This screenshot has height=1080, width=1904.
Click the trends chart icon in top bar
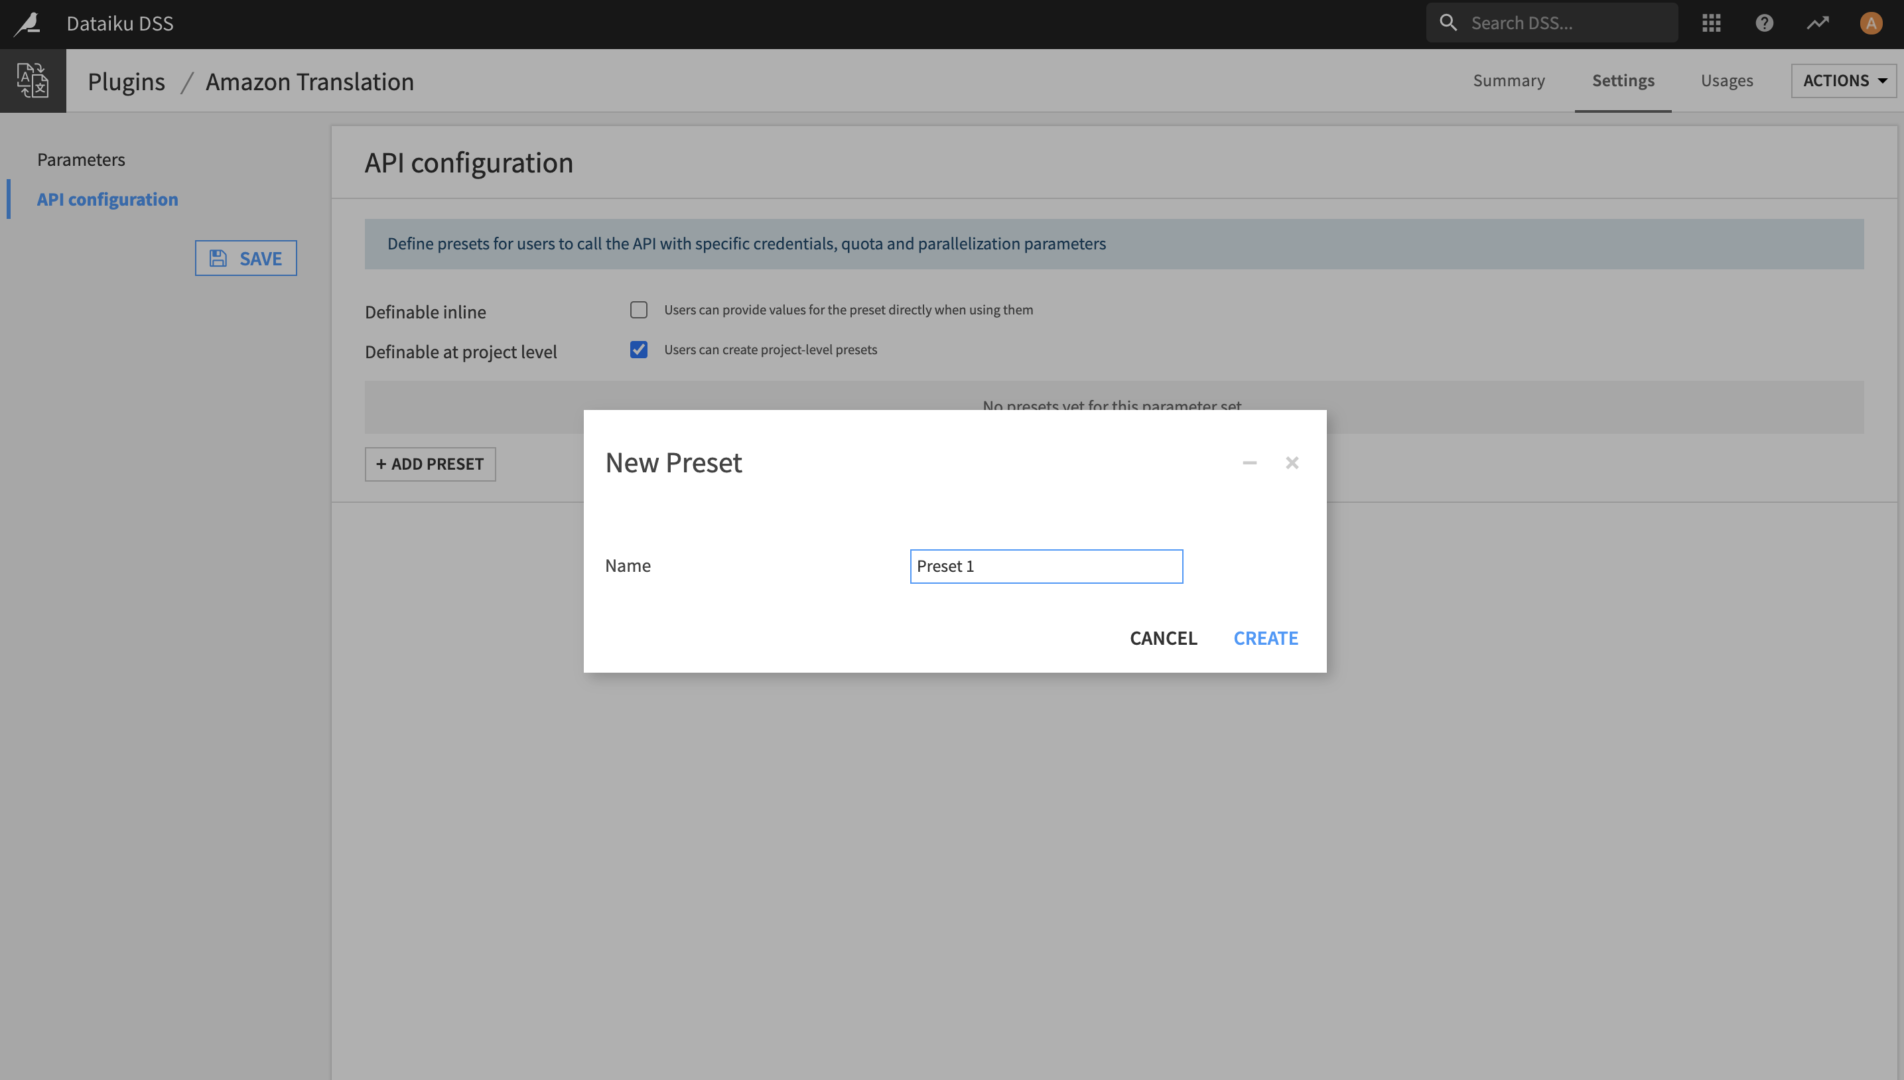pos(1817,22)
